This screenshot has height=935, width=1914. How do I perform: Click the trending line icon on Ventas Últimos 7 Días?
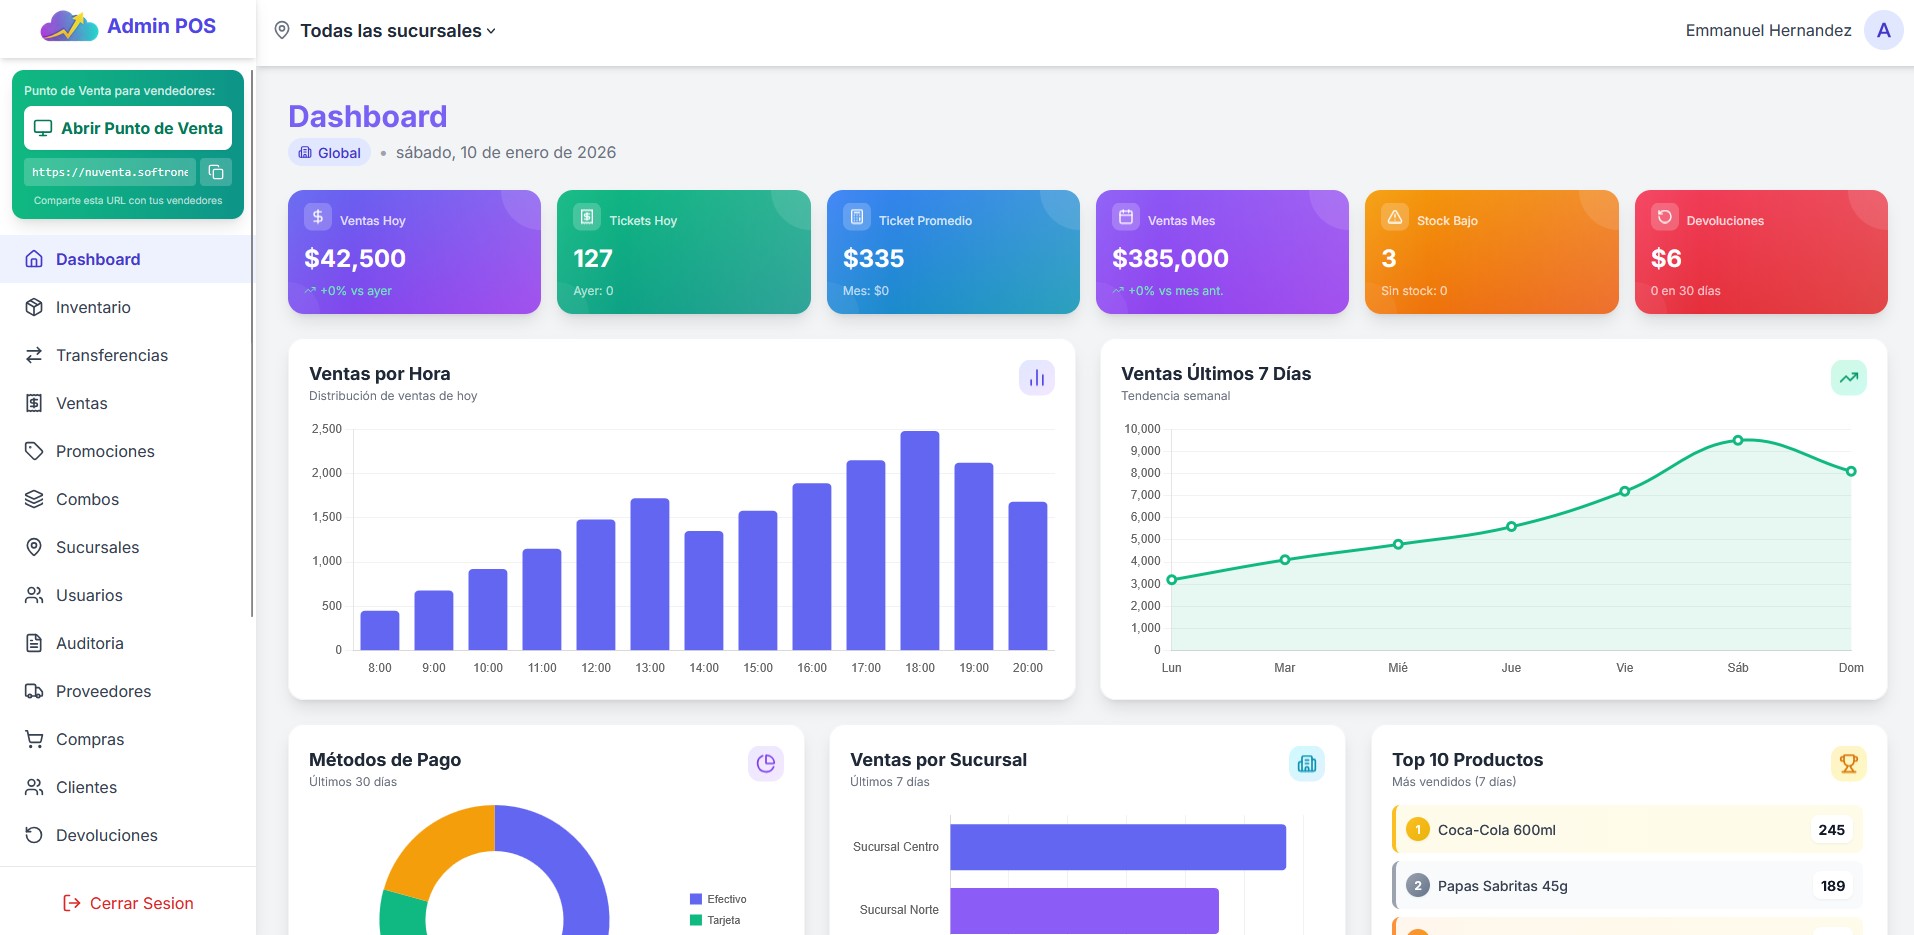[1848, 377]
